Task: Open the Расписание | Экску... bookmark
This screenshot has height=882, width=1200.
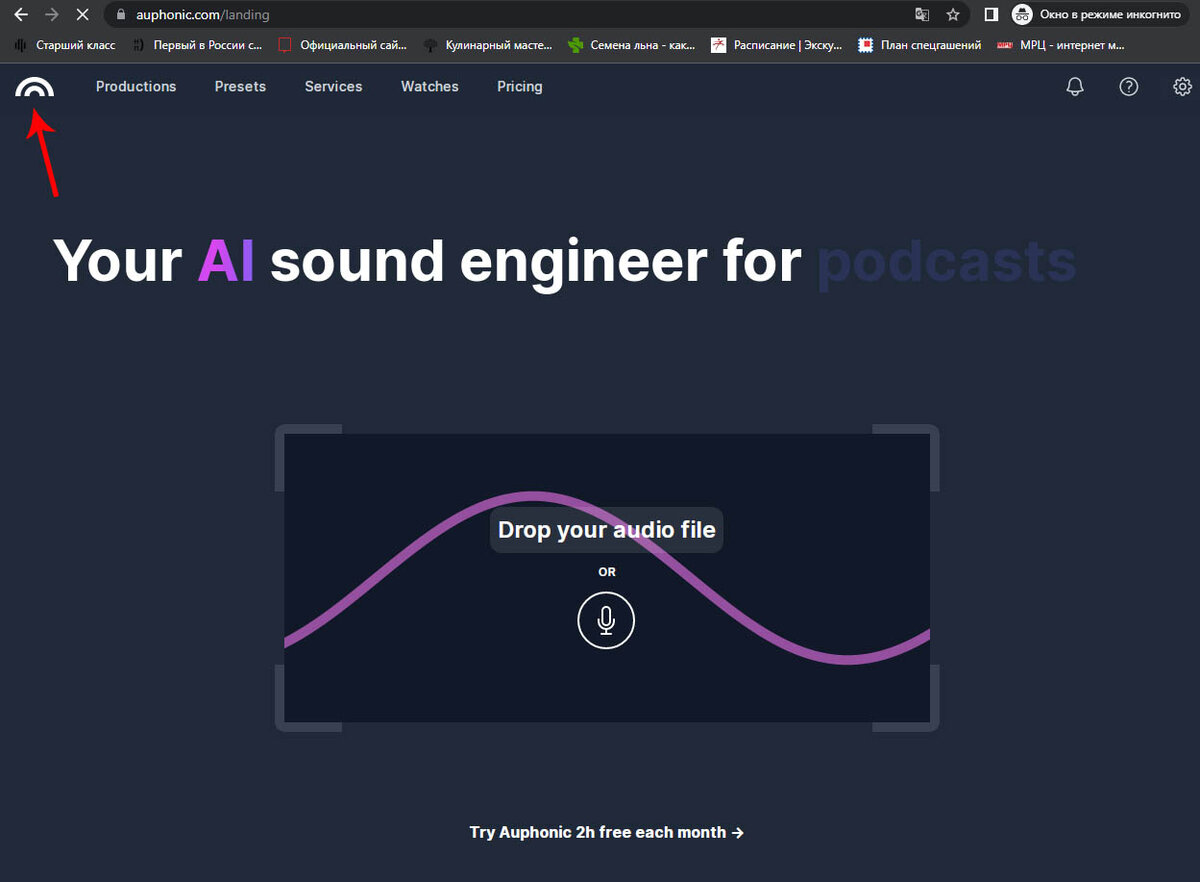Action: tap(777, 45)
